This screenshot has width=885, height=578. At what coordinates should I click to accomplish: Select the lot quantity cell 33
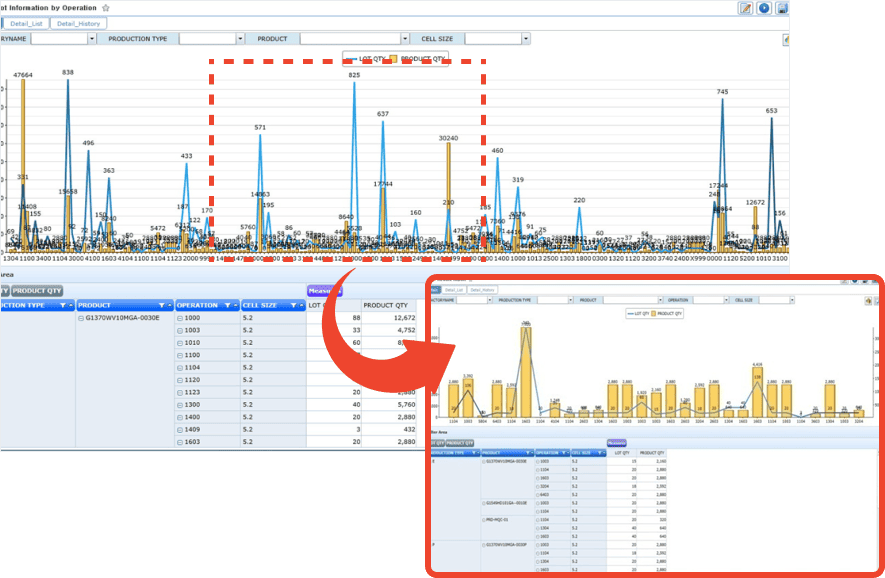334,330
